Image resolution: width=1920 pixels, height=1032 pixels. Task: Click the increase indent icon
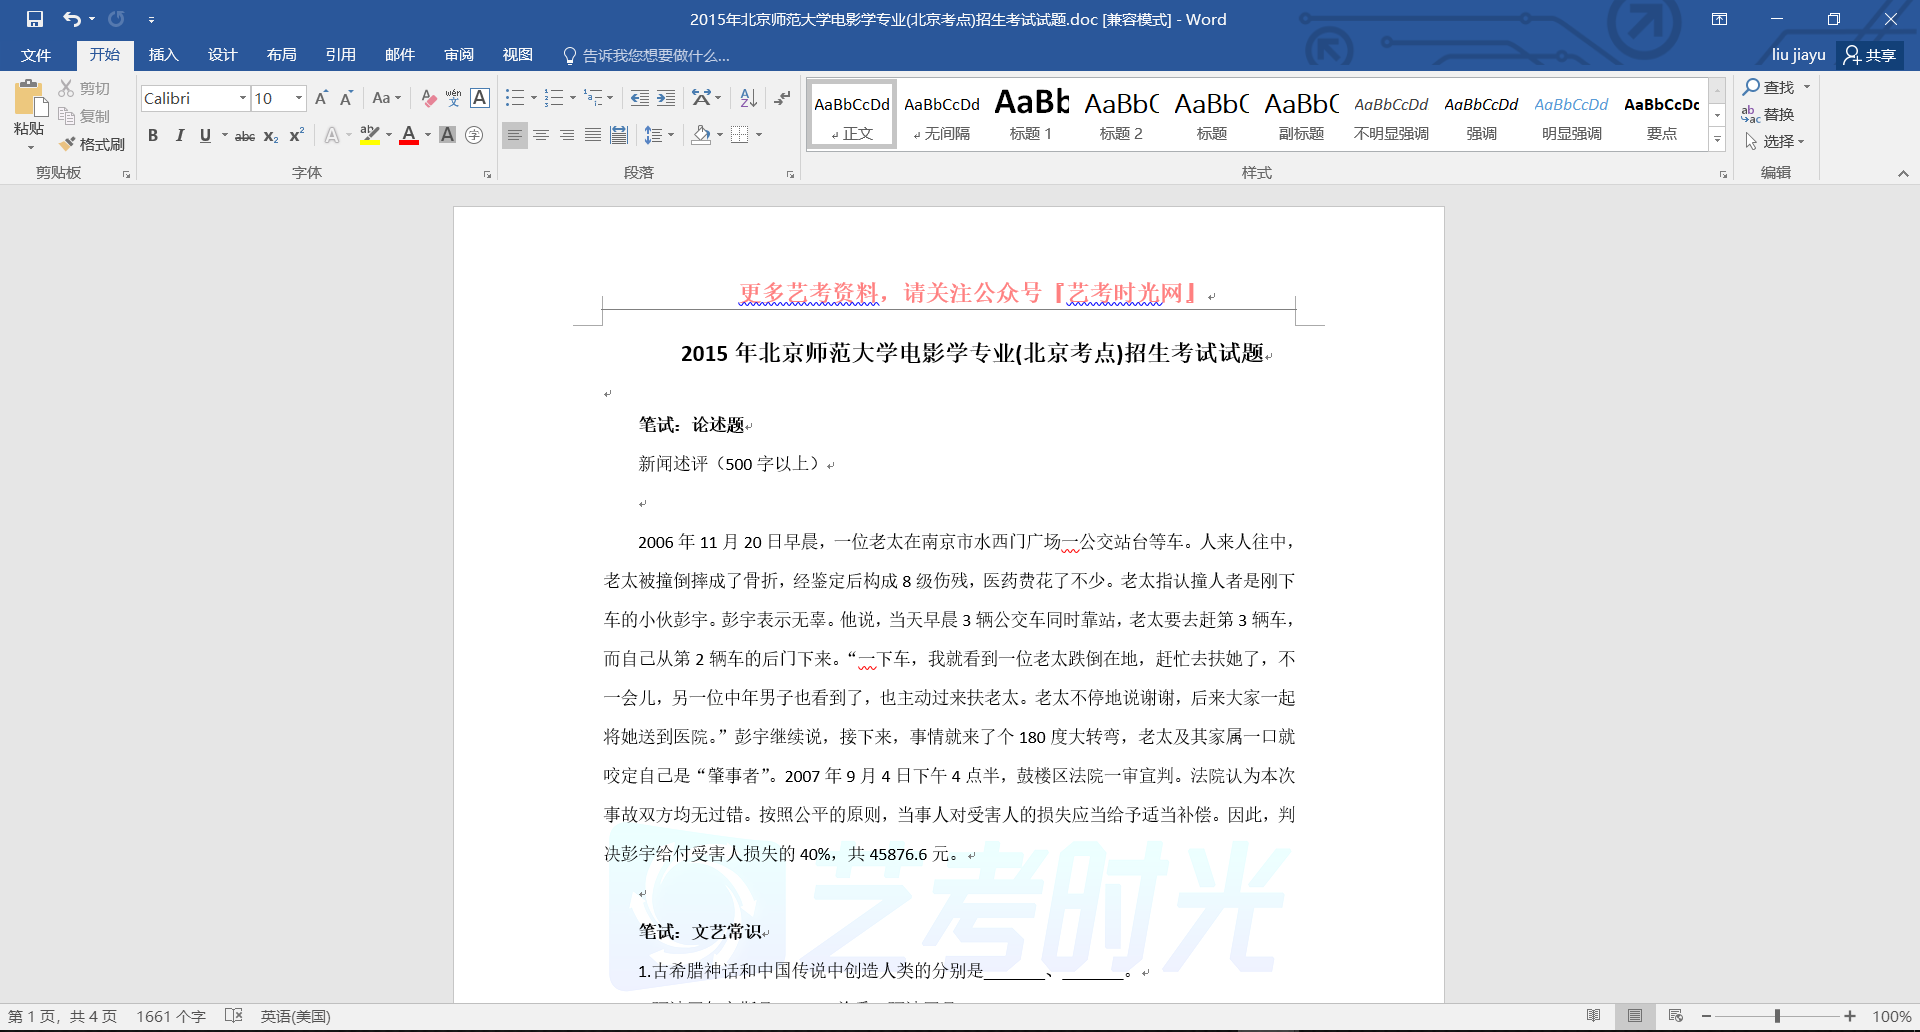[666, 98]
